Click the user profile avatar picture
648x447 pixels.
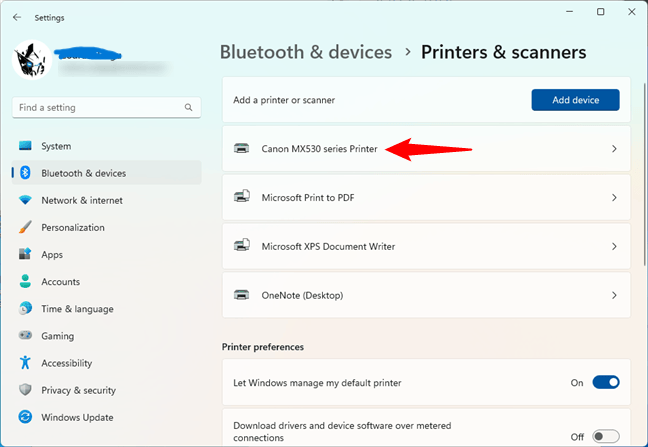(x=32, y=59)
